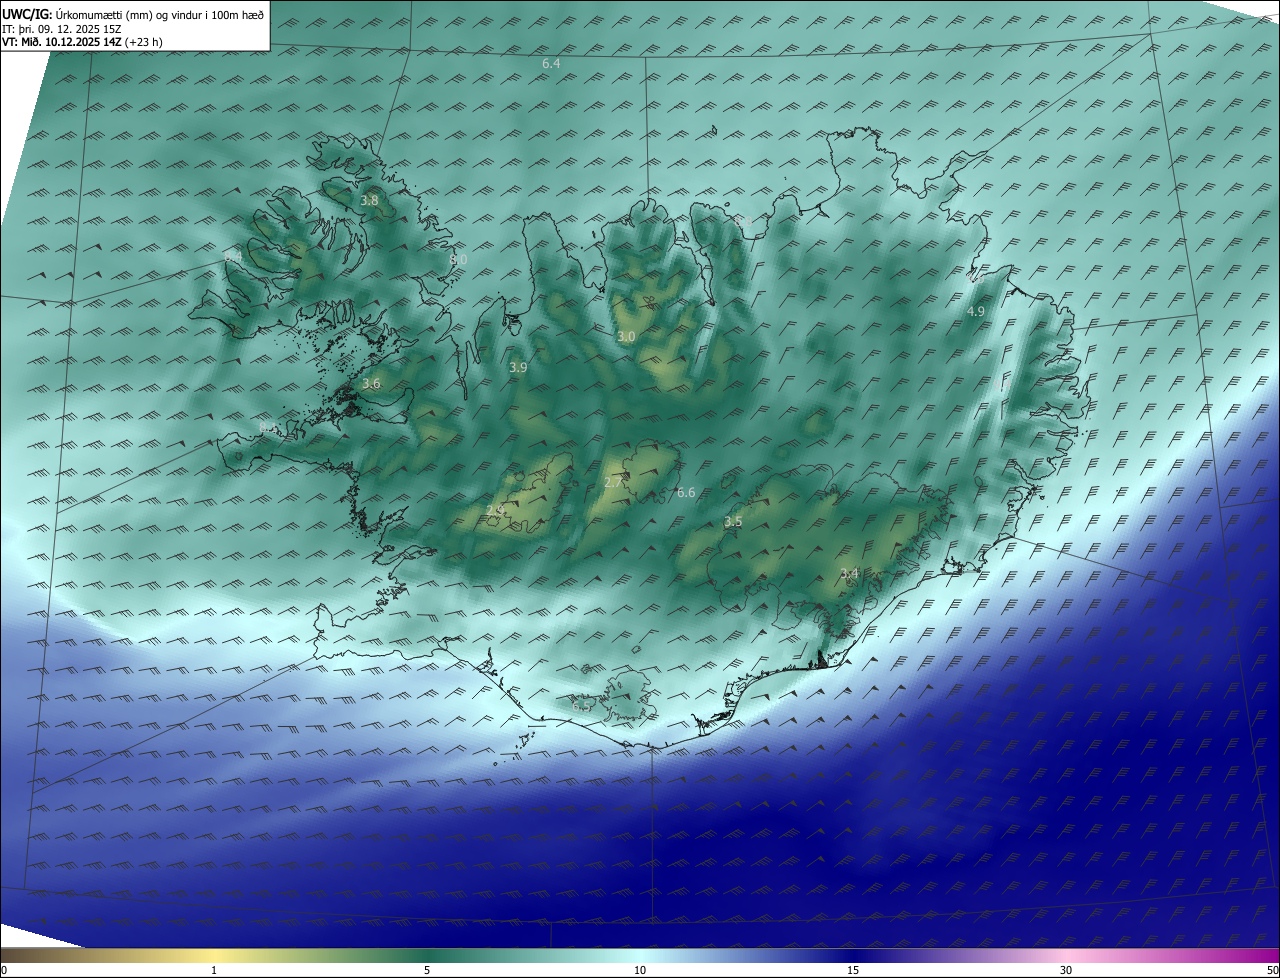Image resolution: width=1280 pixels, height=978 pixels.
Task: Click the 2.7 value in the central highlands
Action: coord(614,482)
